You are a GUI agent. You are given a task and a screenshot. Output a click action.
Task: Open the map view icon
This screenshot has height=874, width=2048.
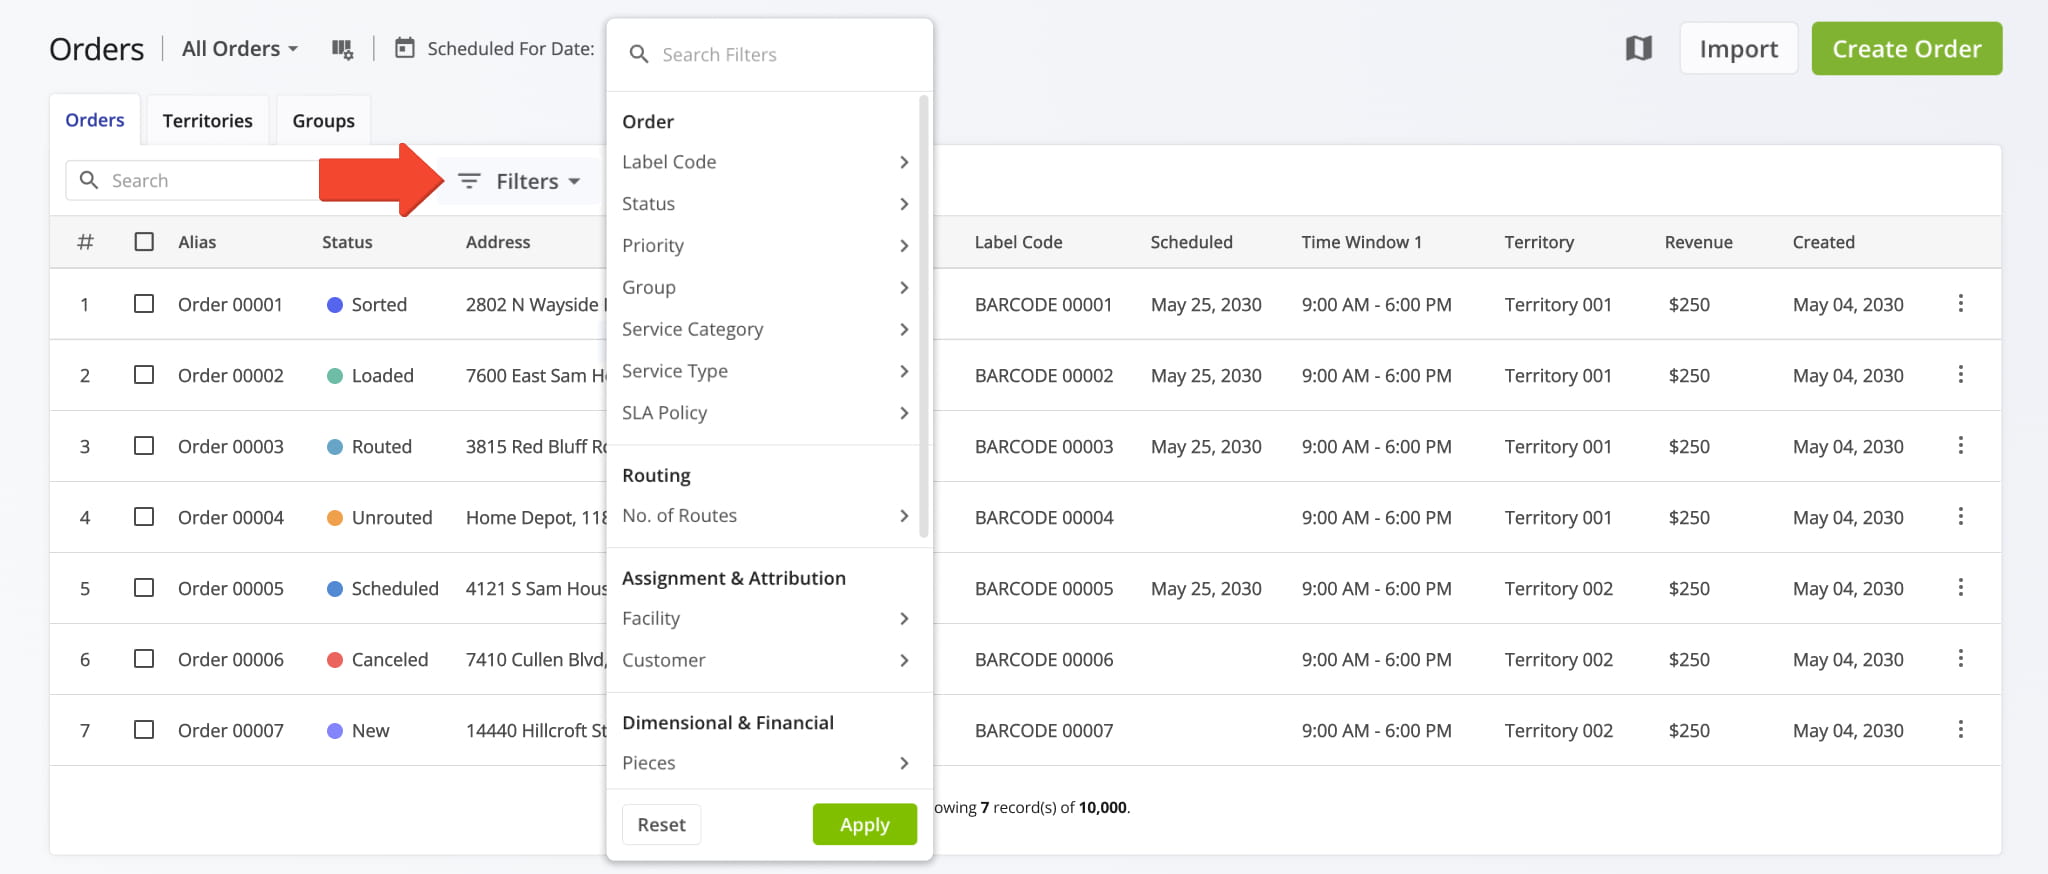pyautogui.click(x=1638, y=48)
